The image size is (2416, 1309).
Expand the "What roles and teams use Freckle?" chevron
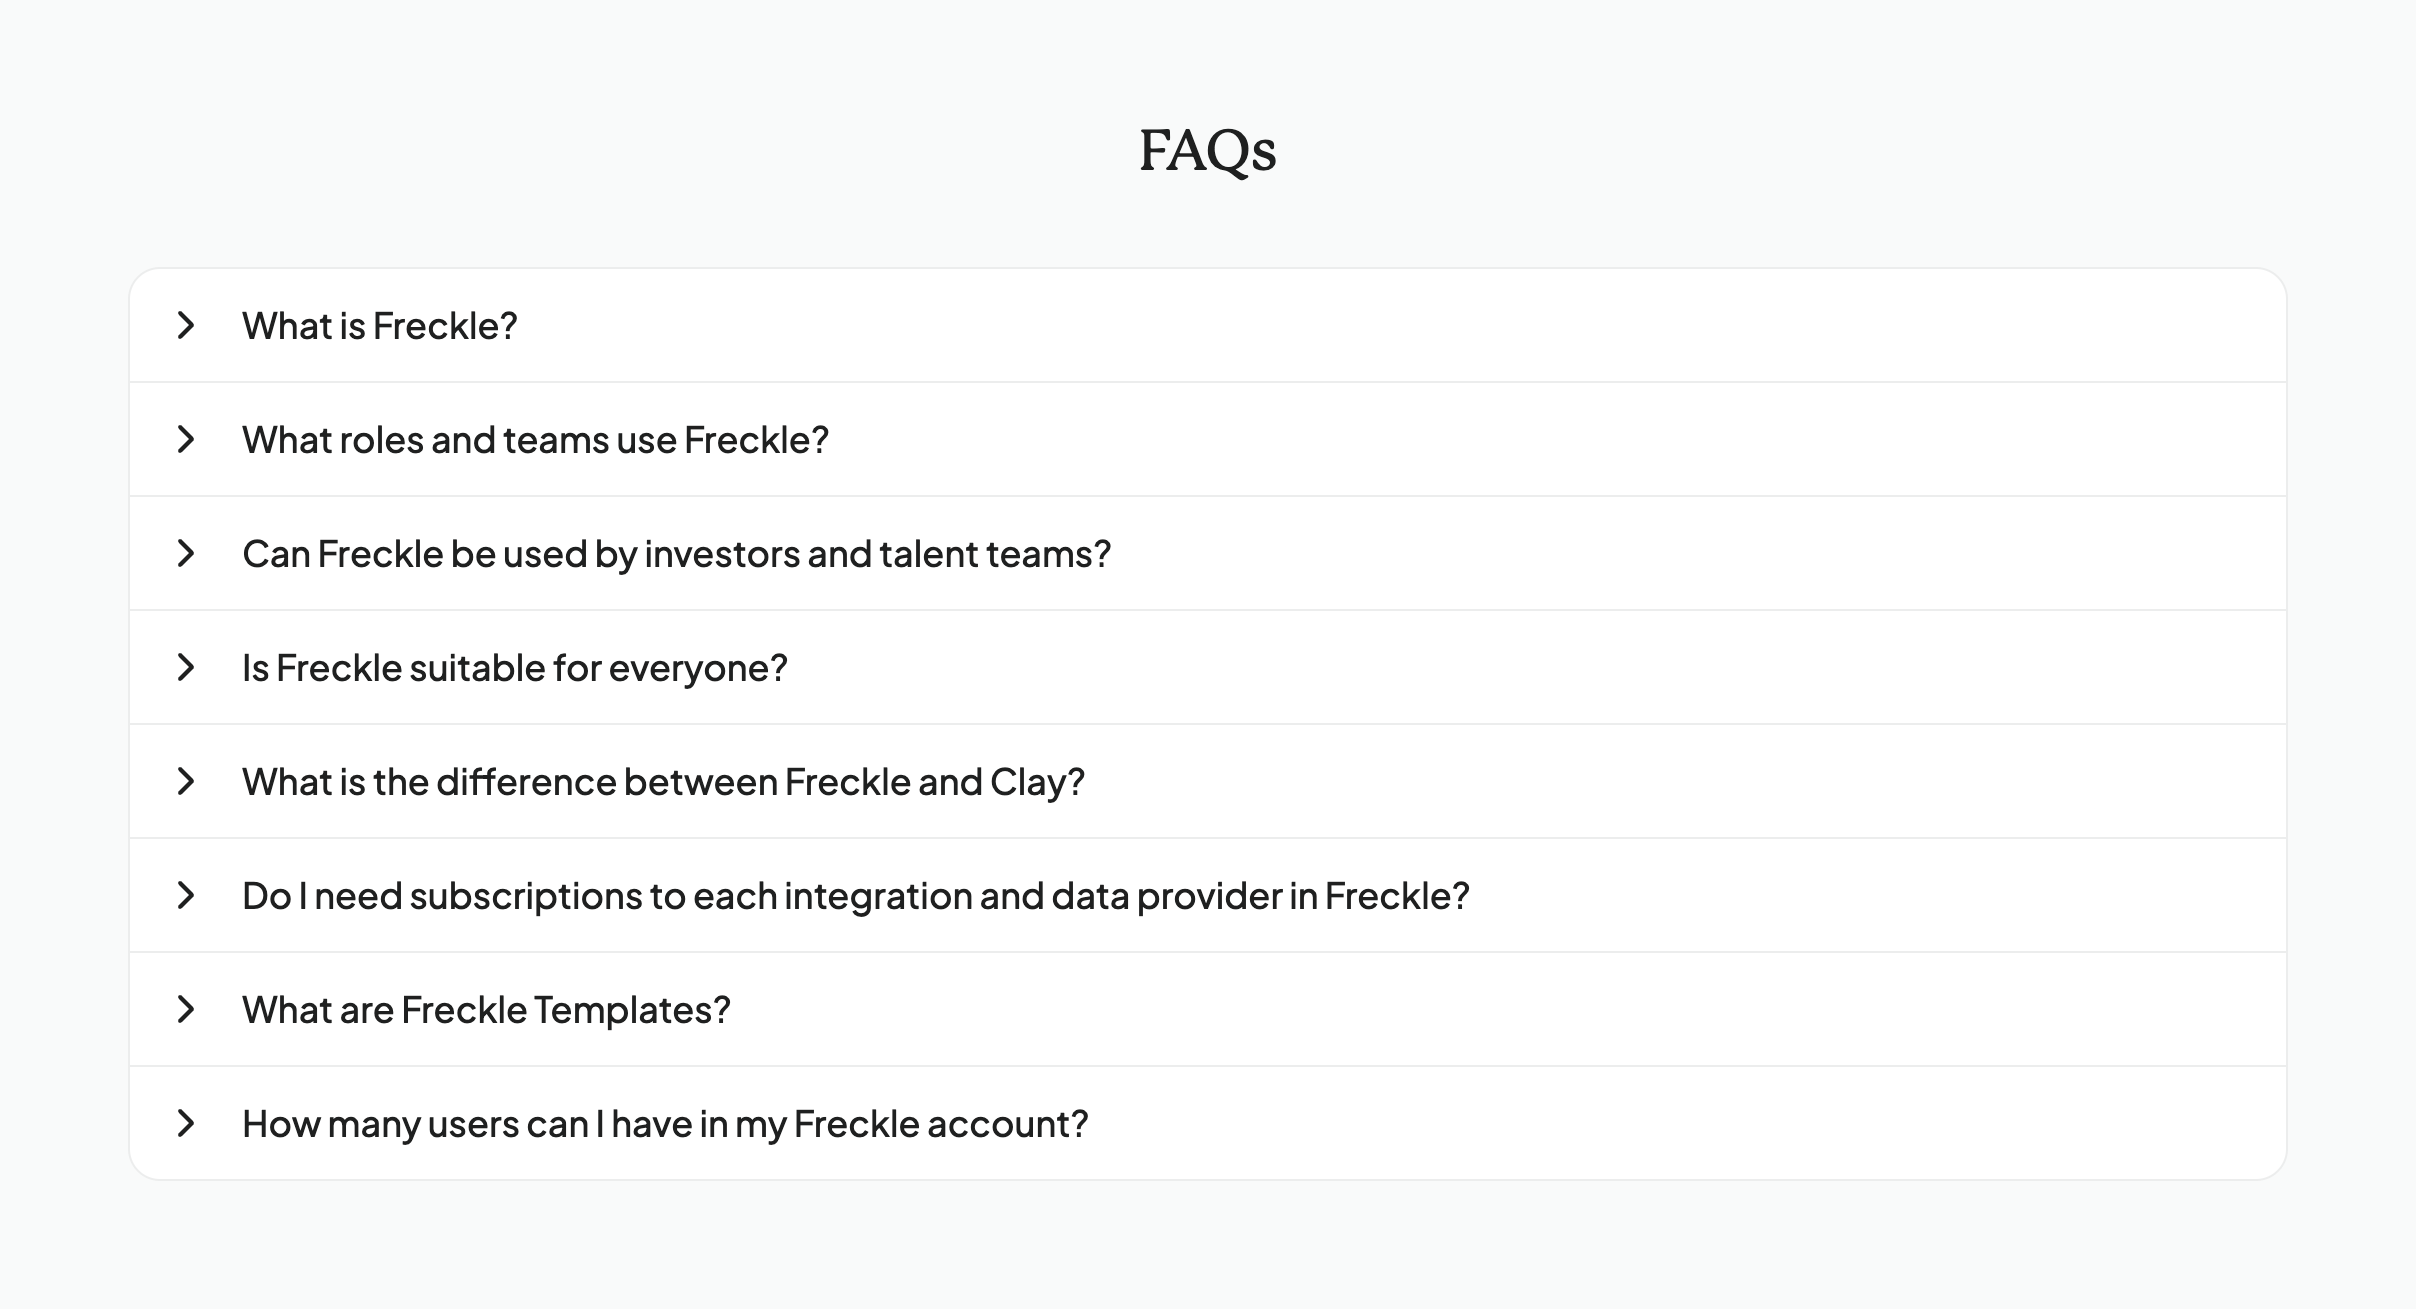[186, 440]
